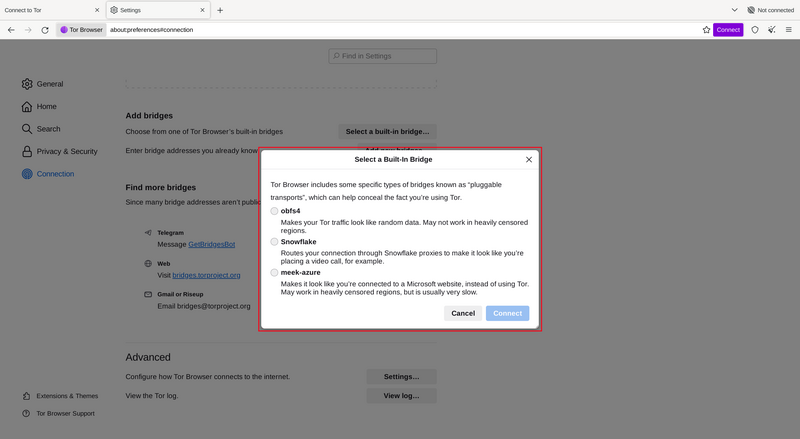Image resolution: width=800 pixels, height=439 pixels.
Task: Close the Select a Built-In Bridge dialog
Action: pos(529,160)
